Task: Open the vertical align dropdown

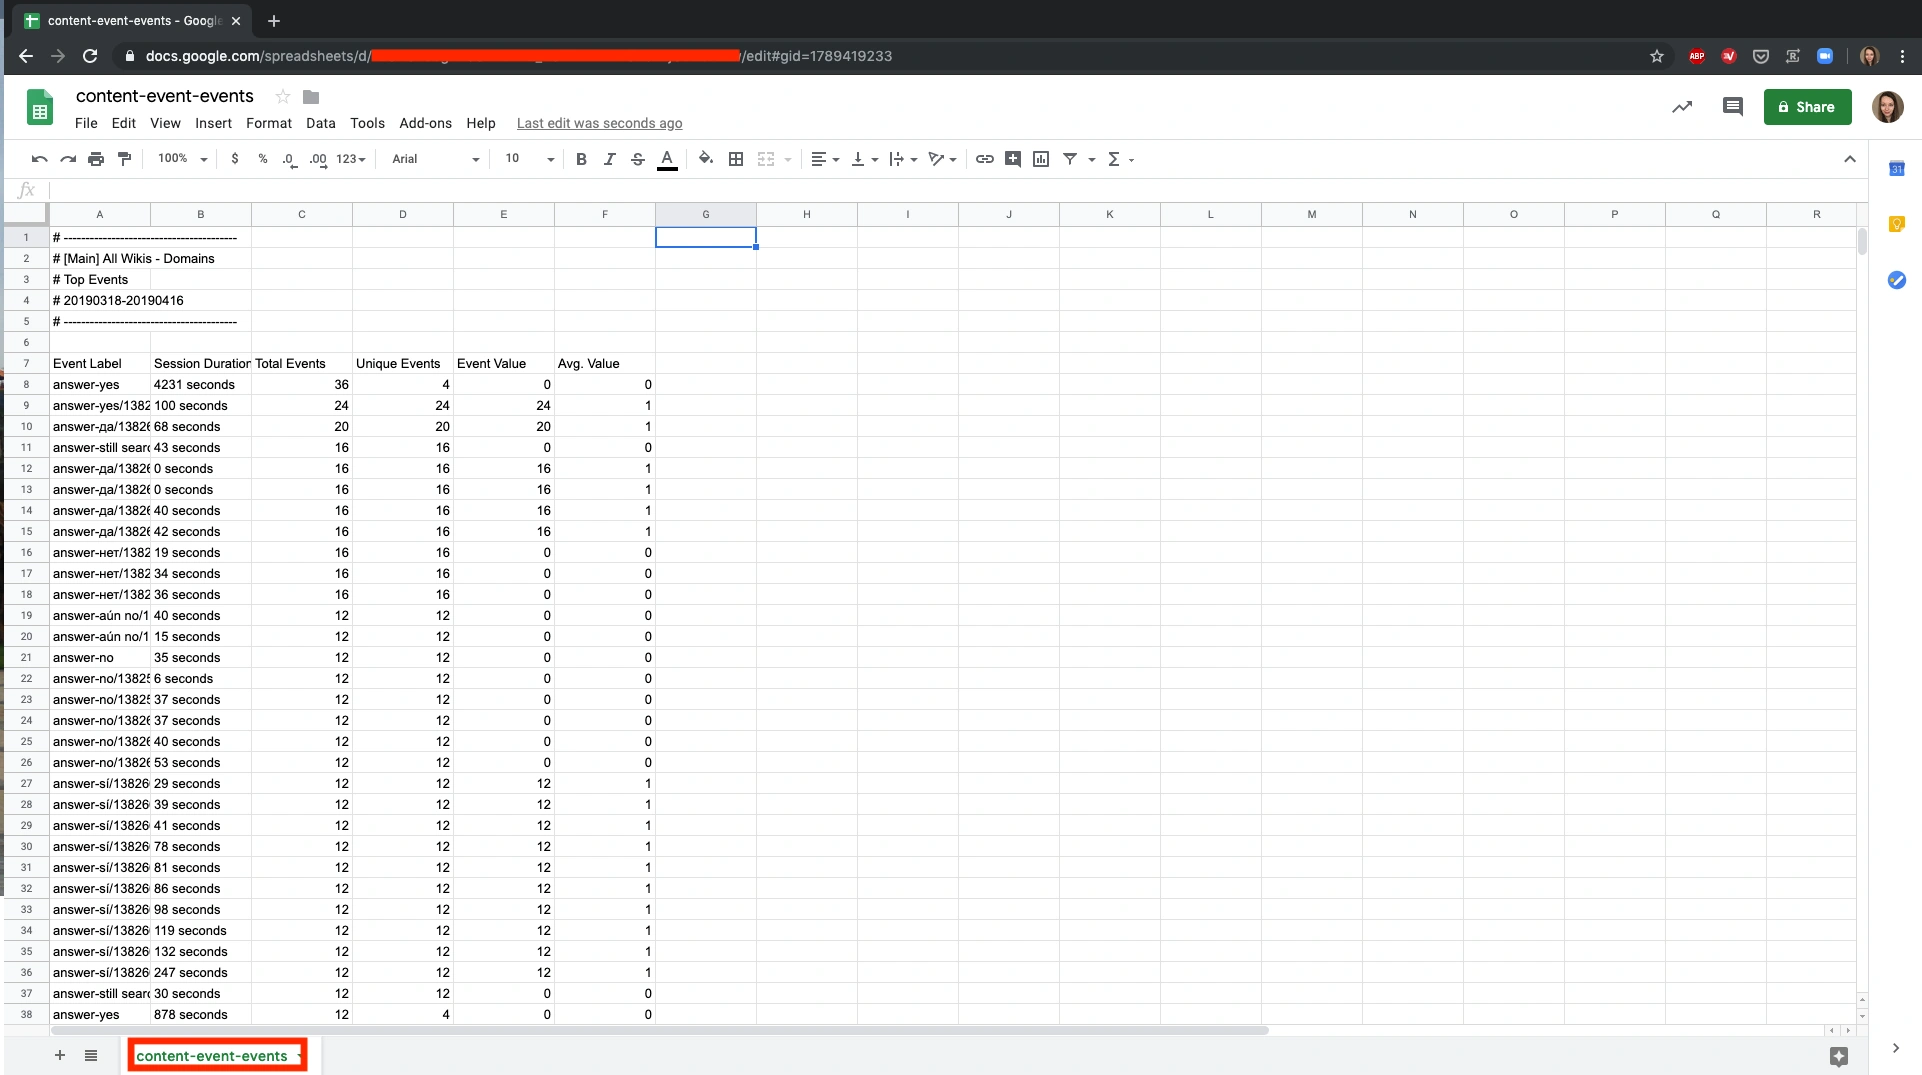Action: pos(865,159)
